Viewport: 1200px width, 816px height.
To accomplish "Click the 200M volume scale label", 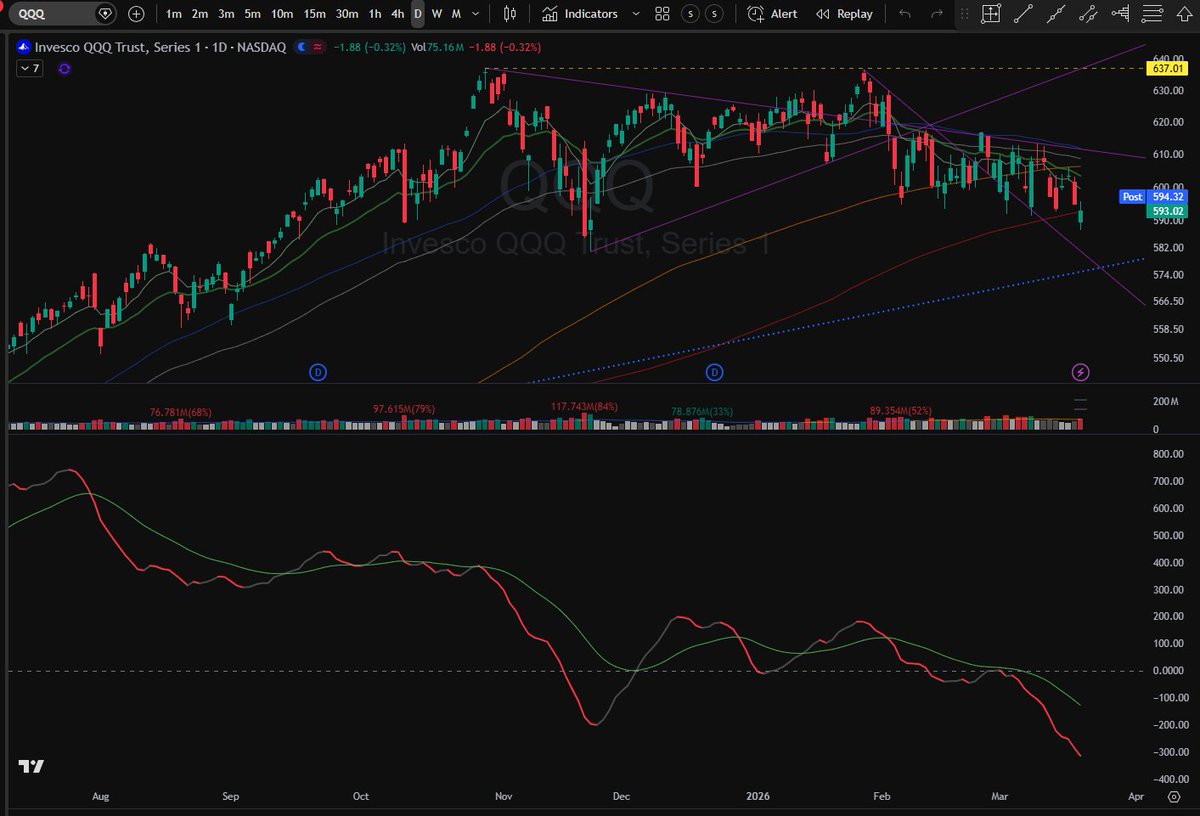I will (1166, 401).
